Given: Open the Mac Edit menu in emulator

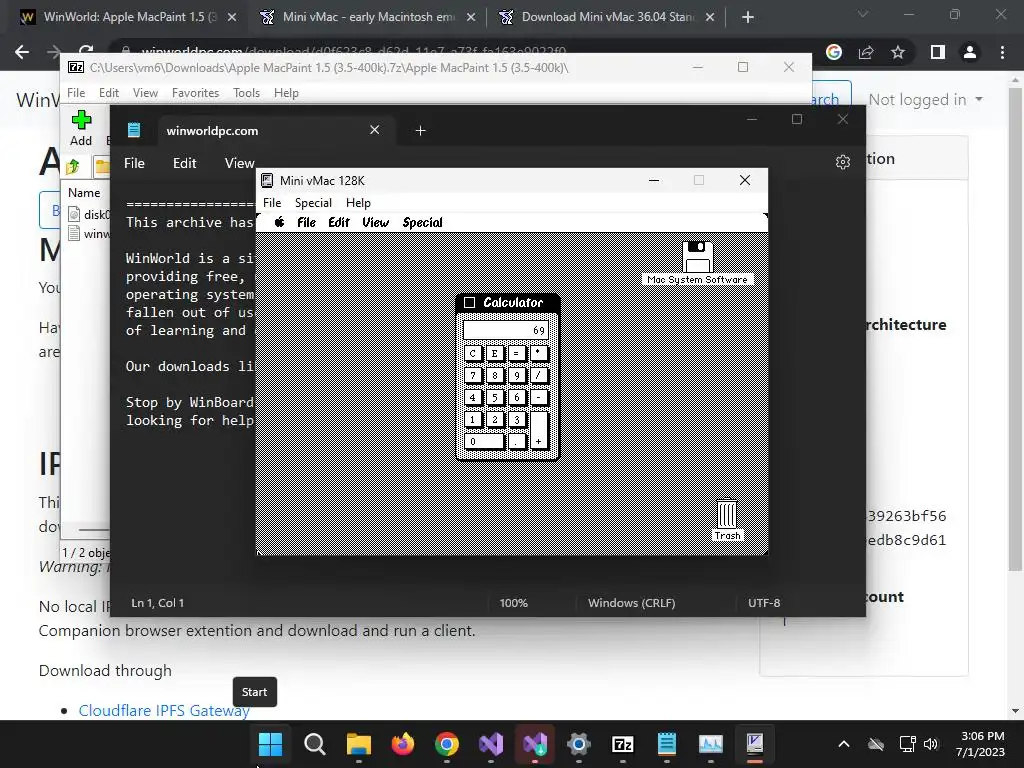Looking at the screenshot, I should tap(339, 222).
